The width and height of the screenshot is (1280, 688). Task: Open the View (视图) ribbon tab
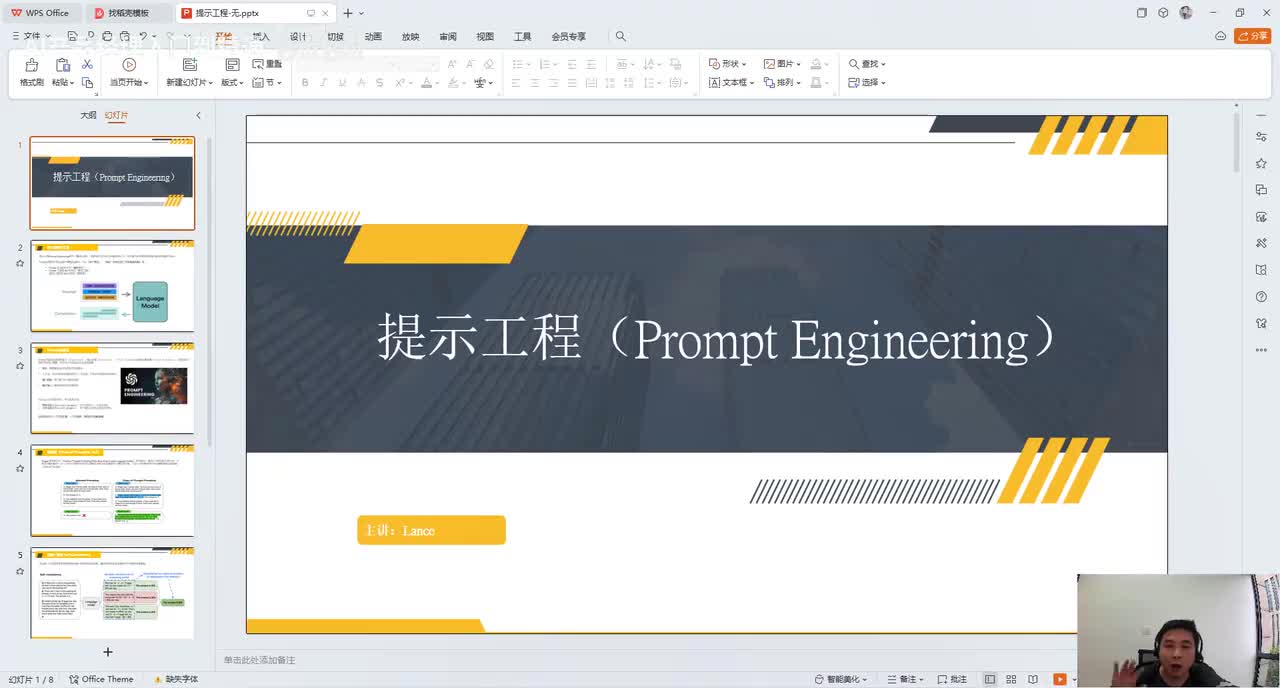click(x=485, y=36)
